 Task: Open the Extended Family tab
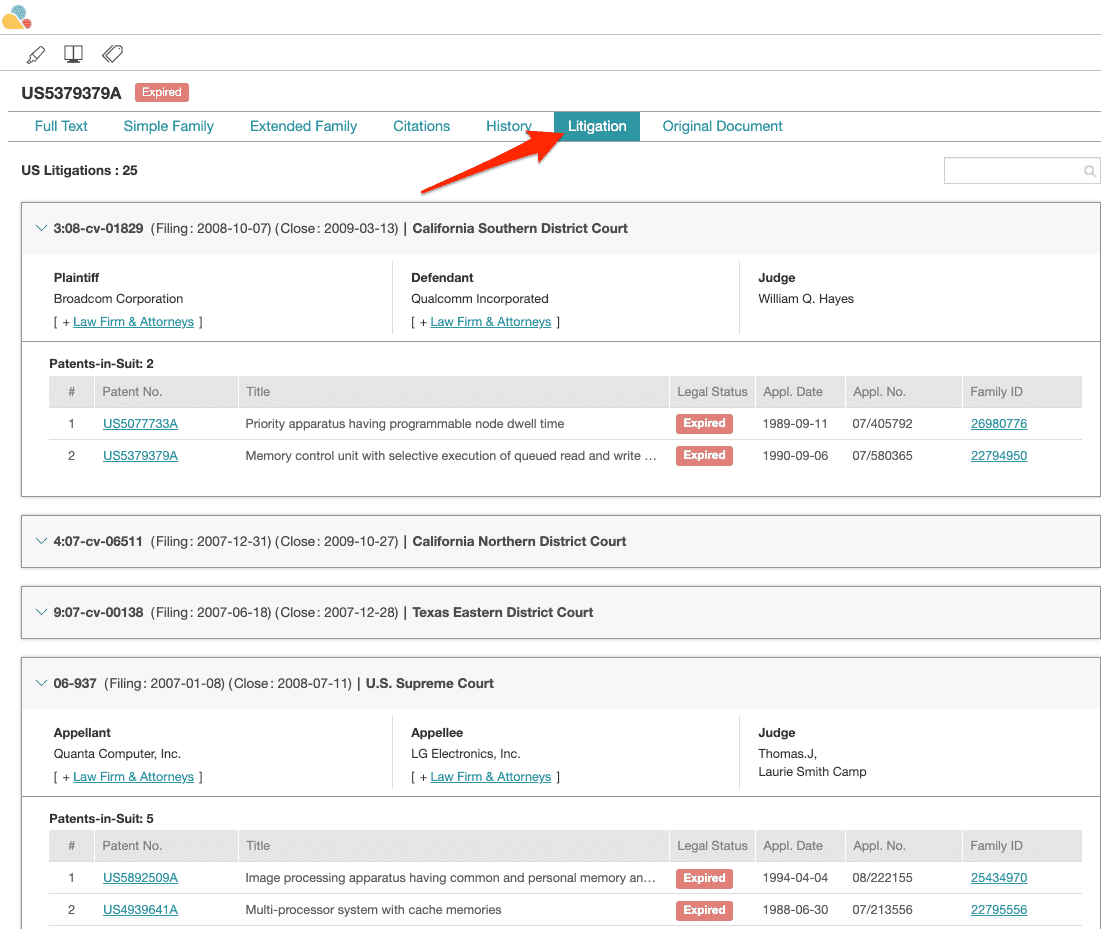pos(303,126)
